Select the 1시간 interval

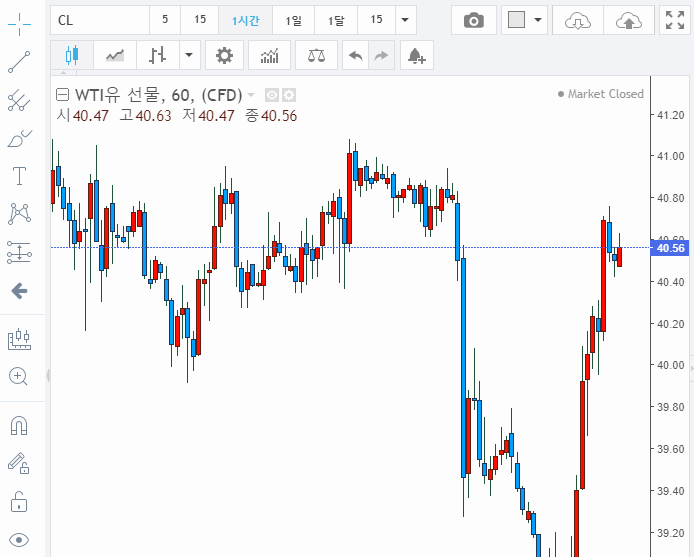pos(246,20)
